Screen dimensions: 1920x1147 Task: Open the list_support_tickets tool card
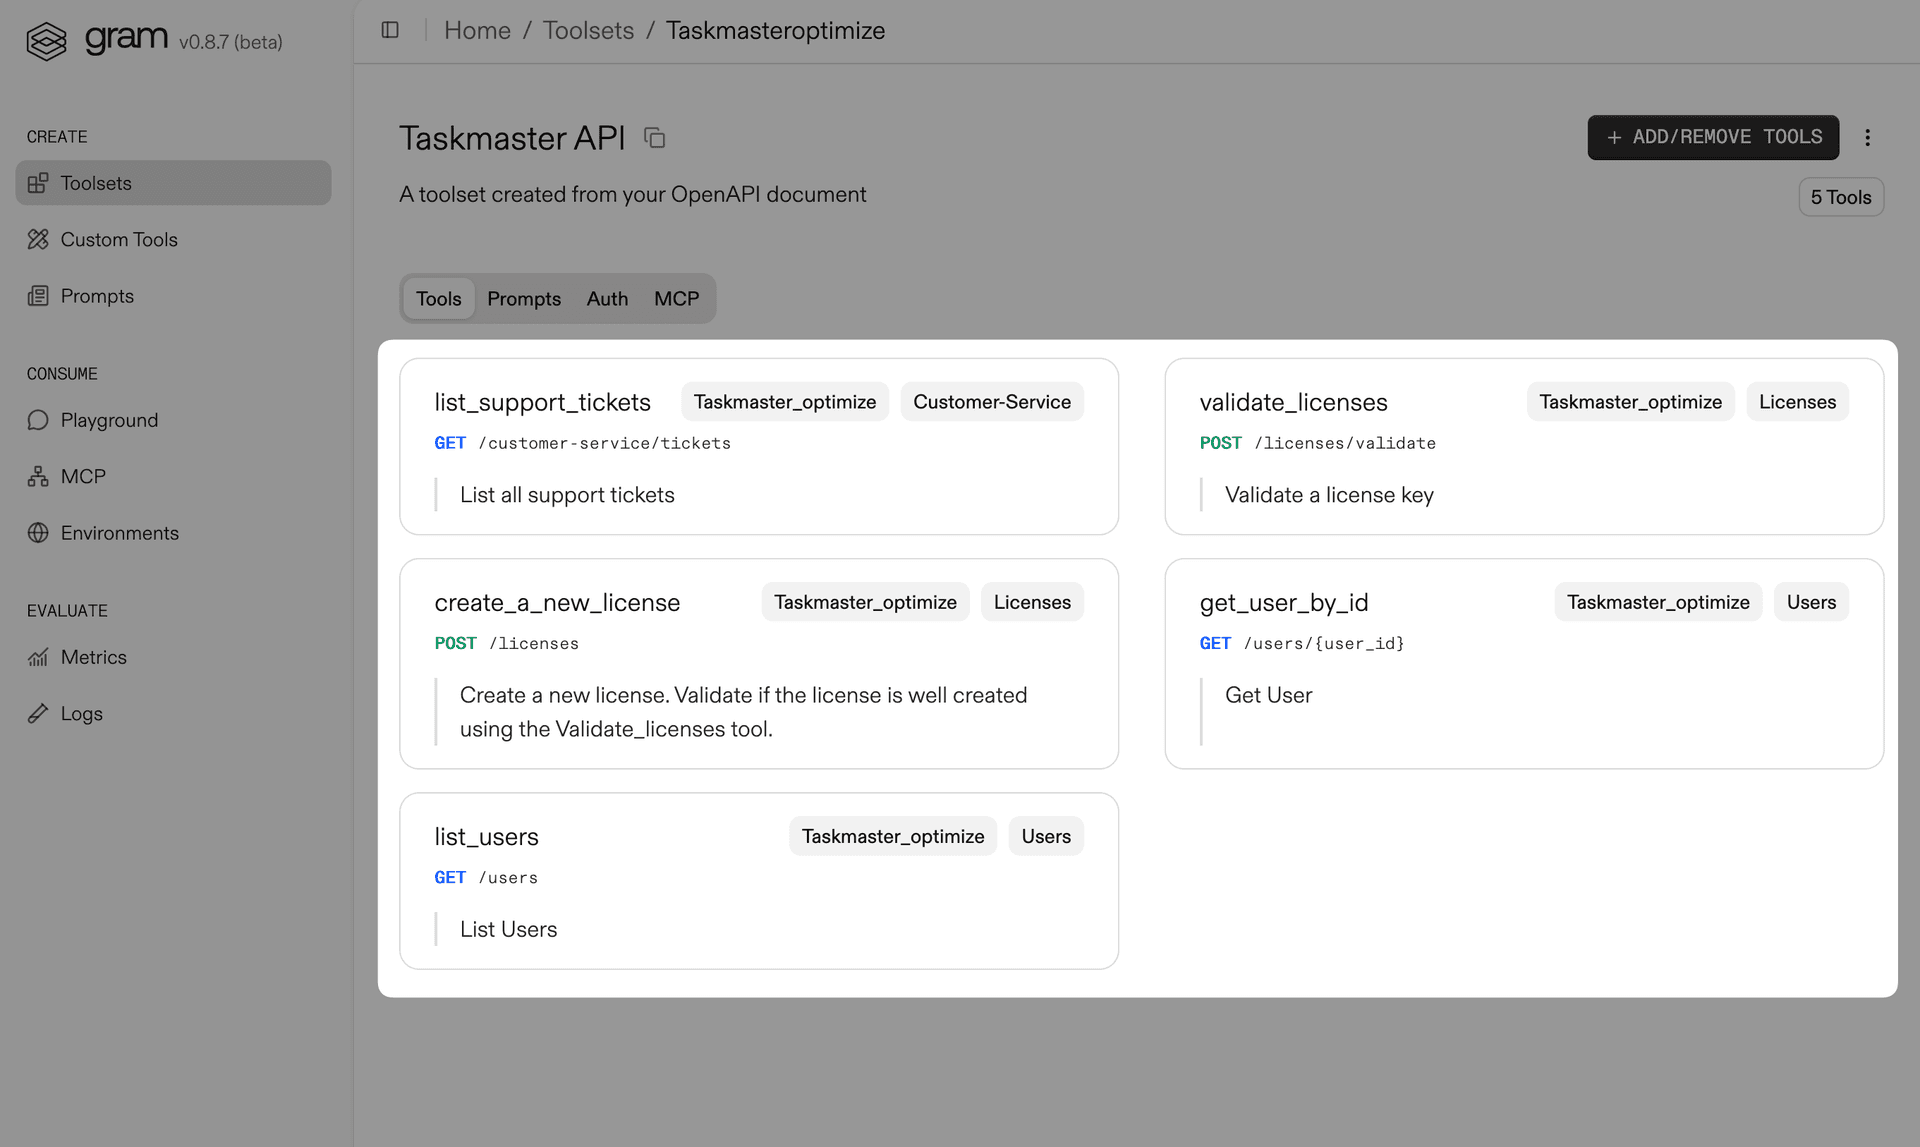[542, 402]
